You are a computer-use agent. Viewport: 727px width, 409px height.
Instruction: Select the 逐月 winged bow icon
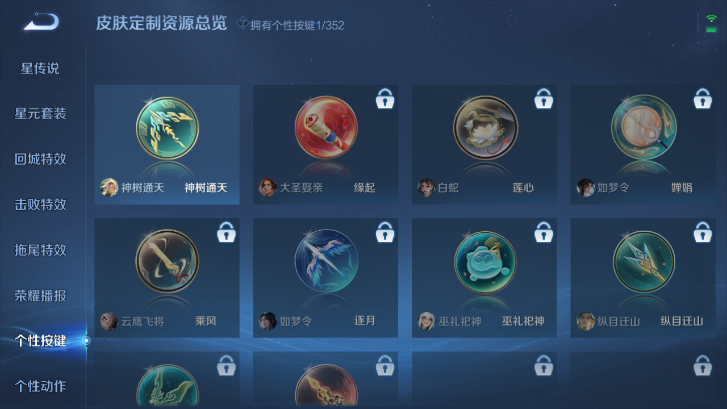point(326,261)
